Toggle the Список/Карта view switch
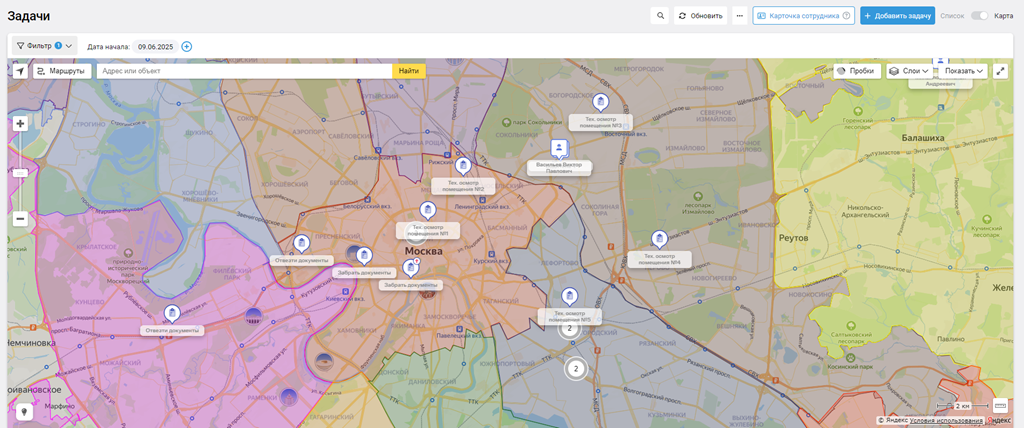This screenshot has height=428, width=1024. pos(980,16)
